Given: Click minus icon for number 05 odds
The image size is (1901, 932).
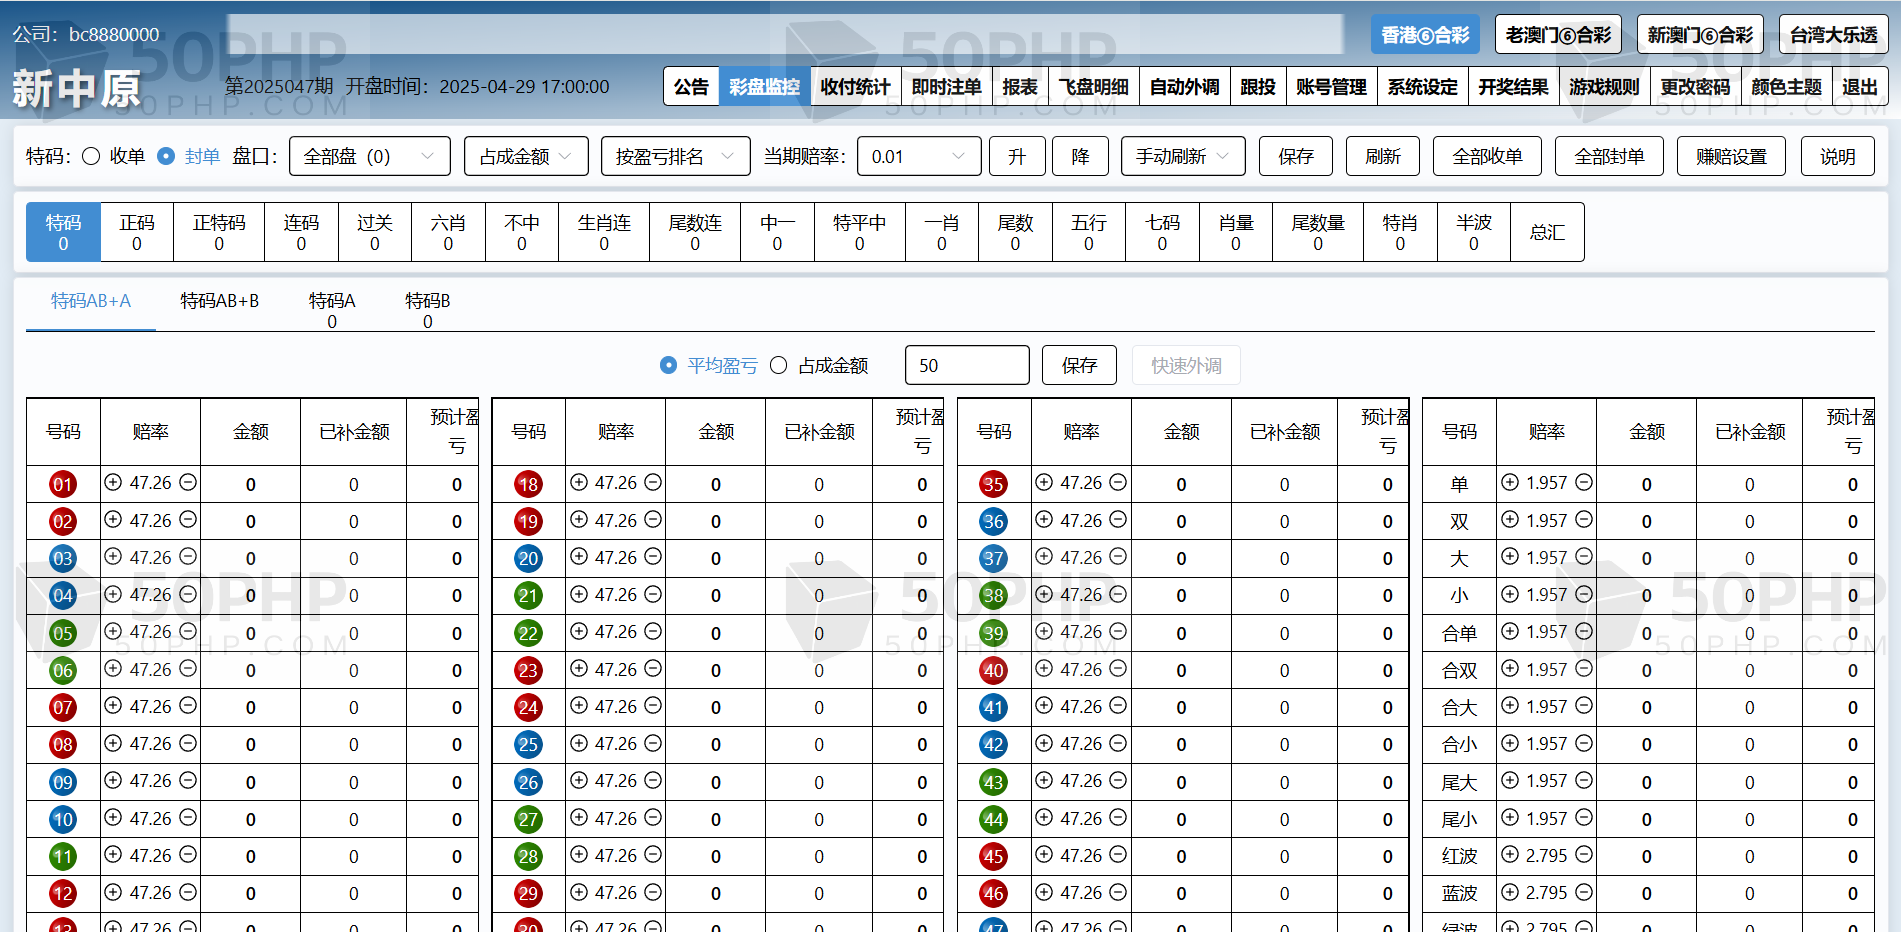Looking at the screenshot, I should (x=188, y=632).
